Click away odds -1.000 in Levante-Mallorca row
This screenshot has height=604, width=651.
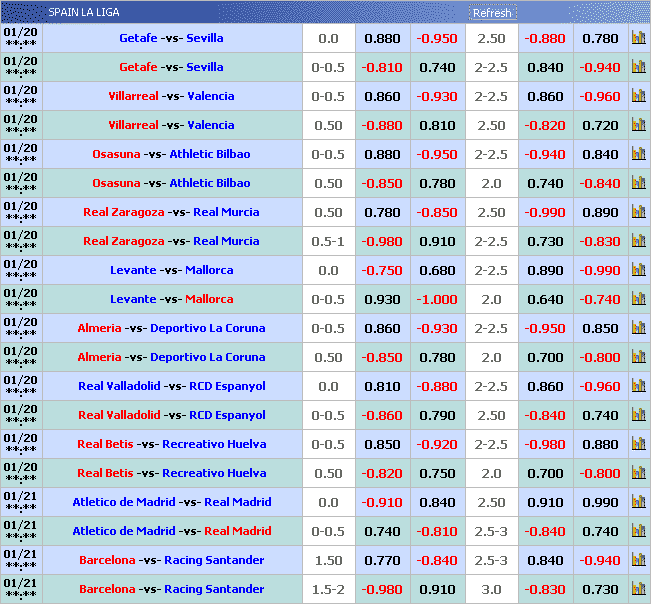pyautogui.click(x=437, y=299)
